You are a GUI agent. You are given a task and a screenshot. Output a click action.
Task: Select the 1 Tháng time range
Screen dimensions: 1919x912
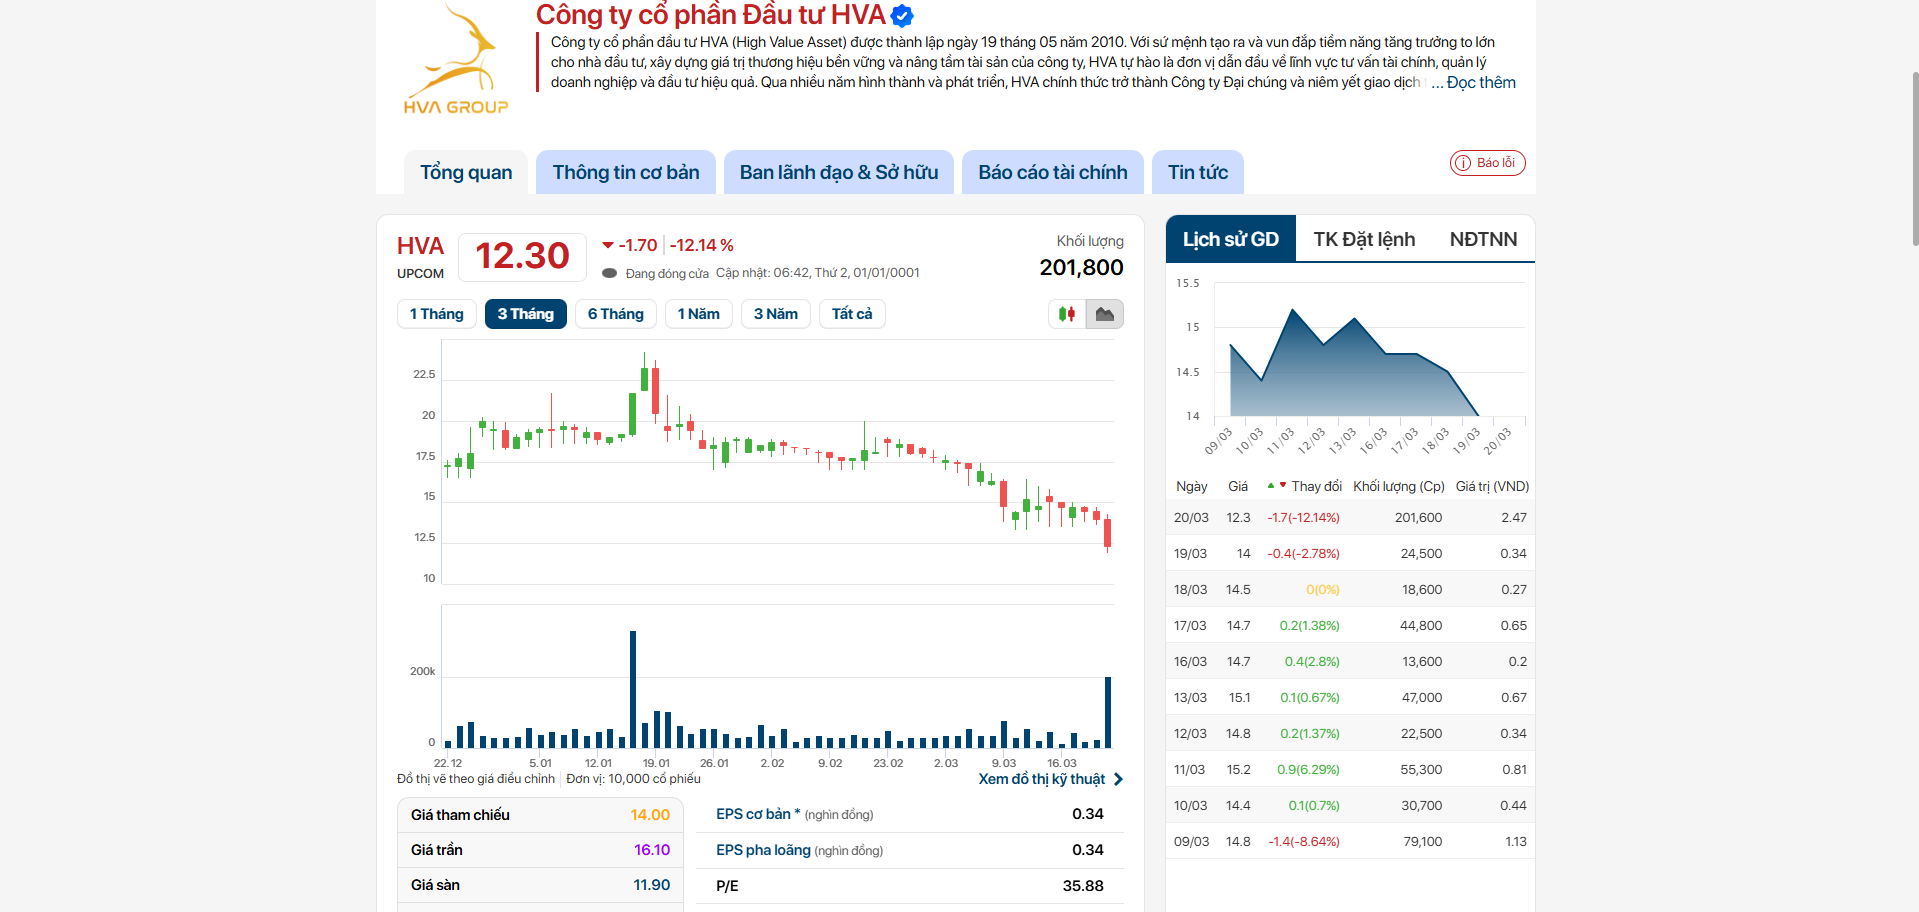point(437,314)
